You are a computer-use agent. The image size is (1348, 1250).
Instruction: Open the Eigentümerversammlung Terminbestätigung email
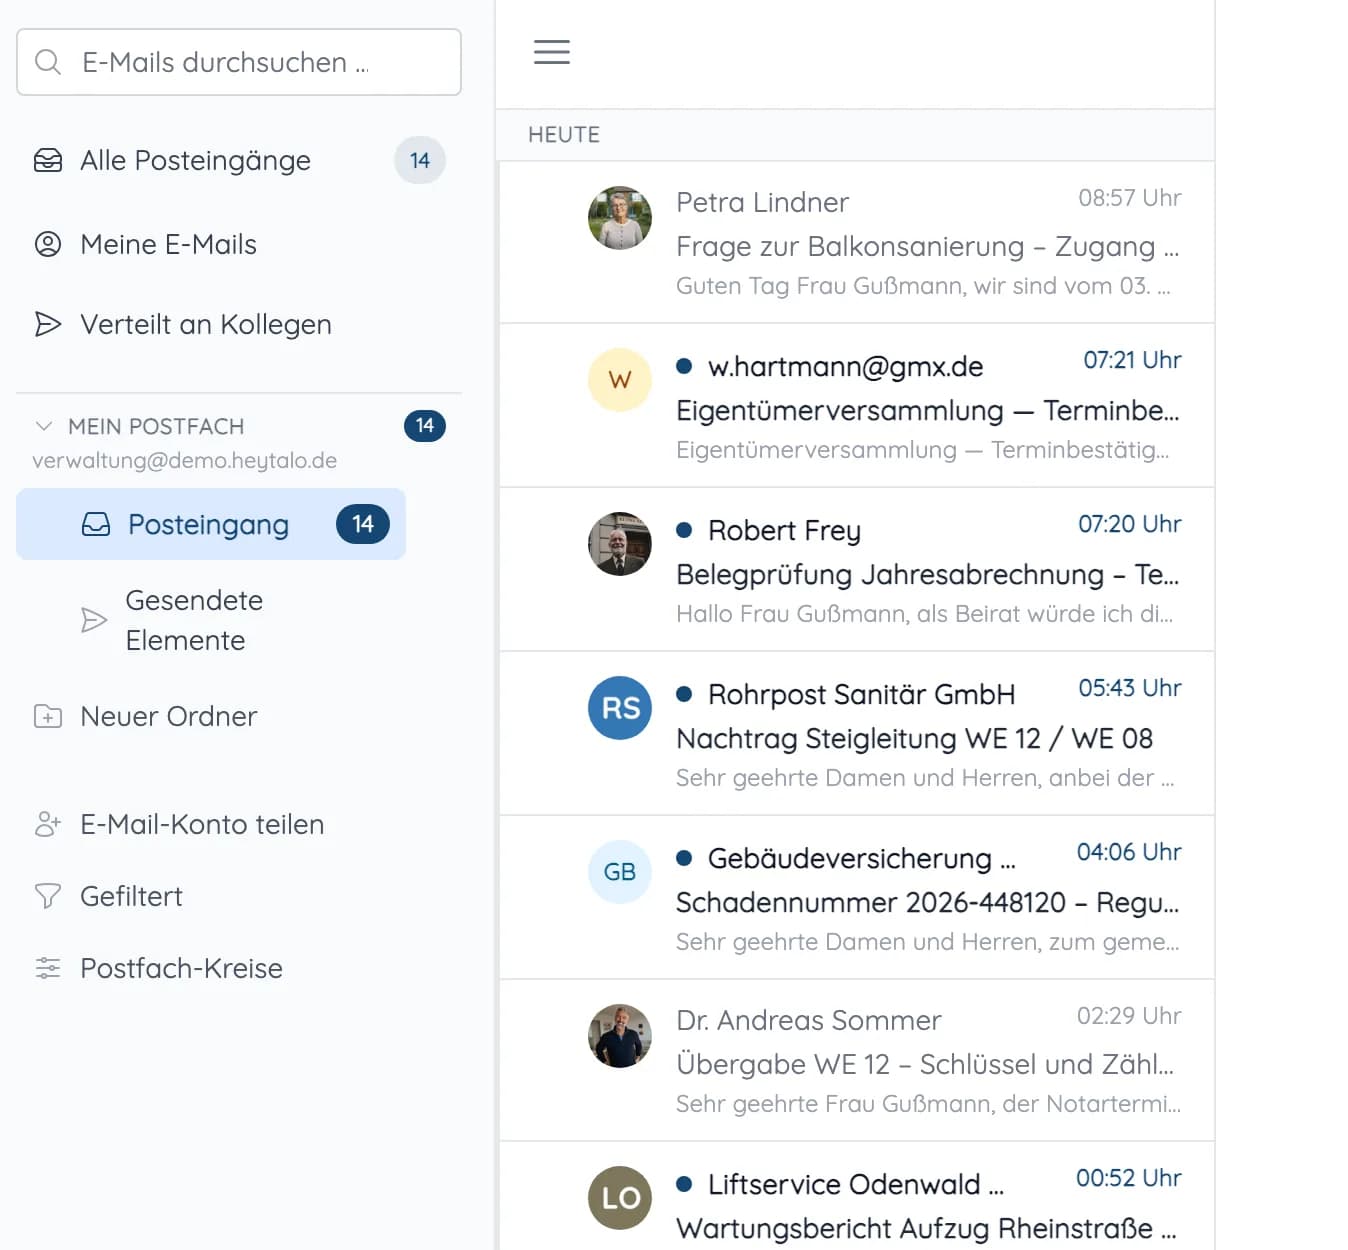(856, 406)
